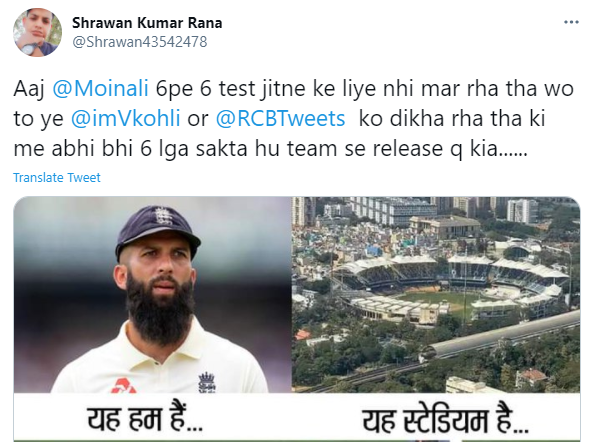Image resolution: width=596 pixels, height=442 pixels.
Task: Open the @Shrawan43542478 handle link
Action: tap(139, 42)
